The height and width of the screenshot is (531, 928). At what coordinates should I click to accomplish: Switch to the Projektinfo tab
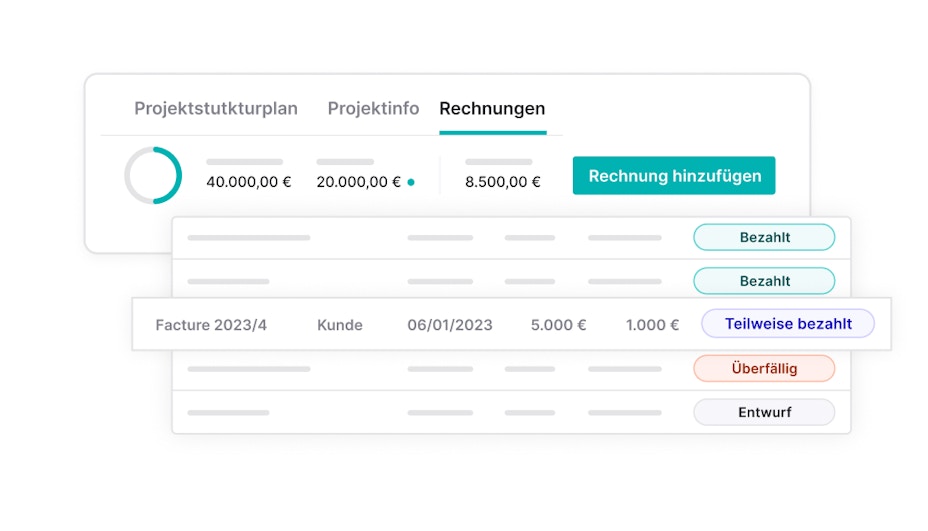point(373,109)
